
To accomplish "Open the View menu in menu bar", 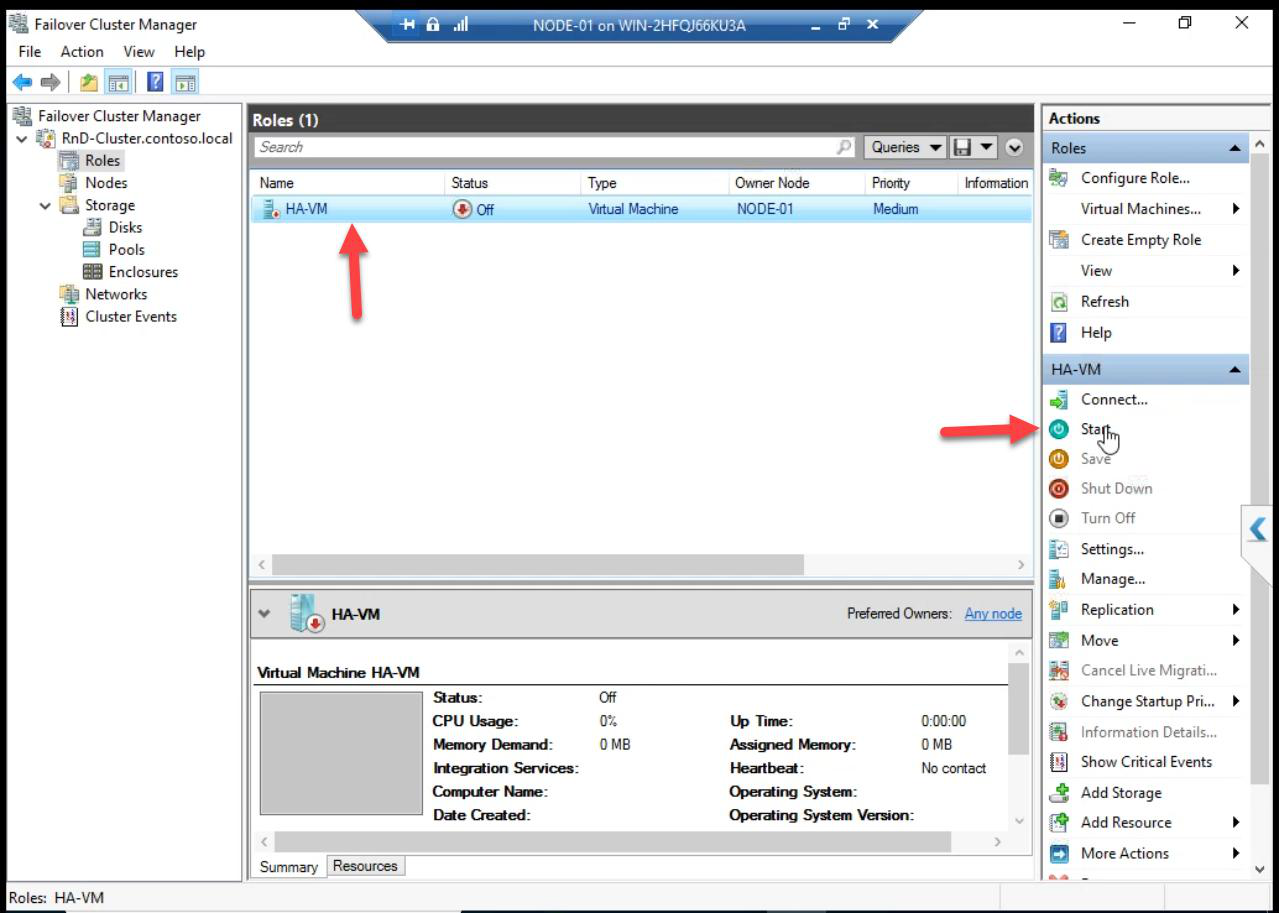I will [139, 52].
